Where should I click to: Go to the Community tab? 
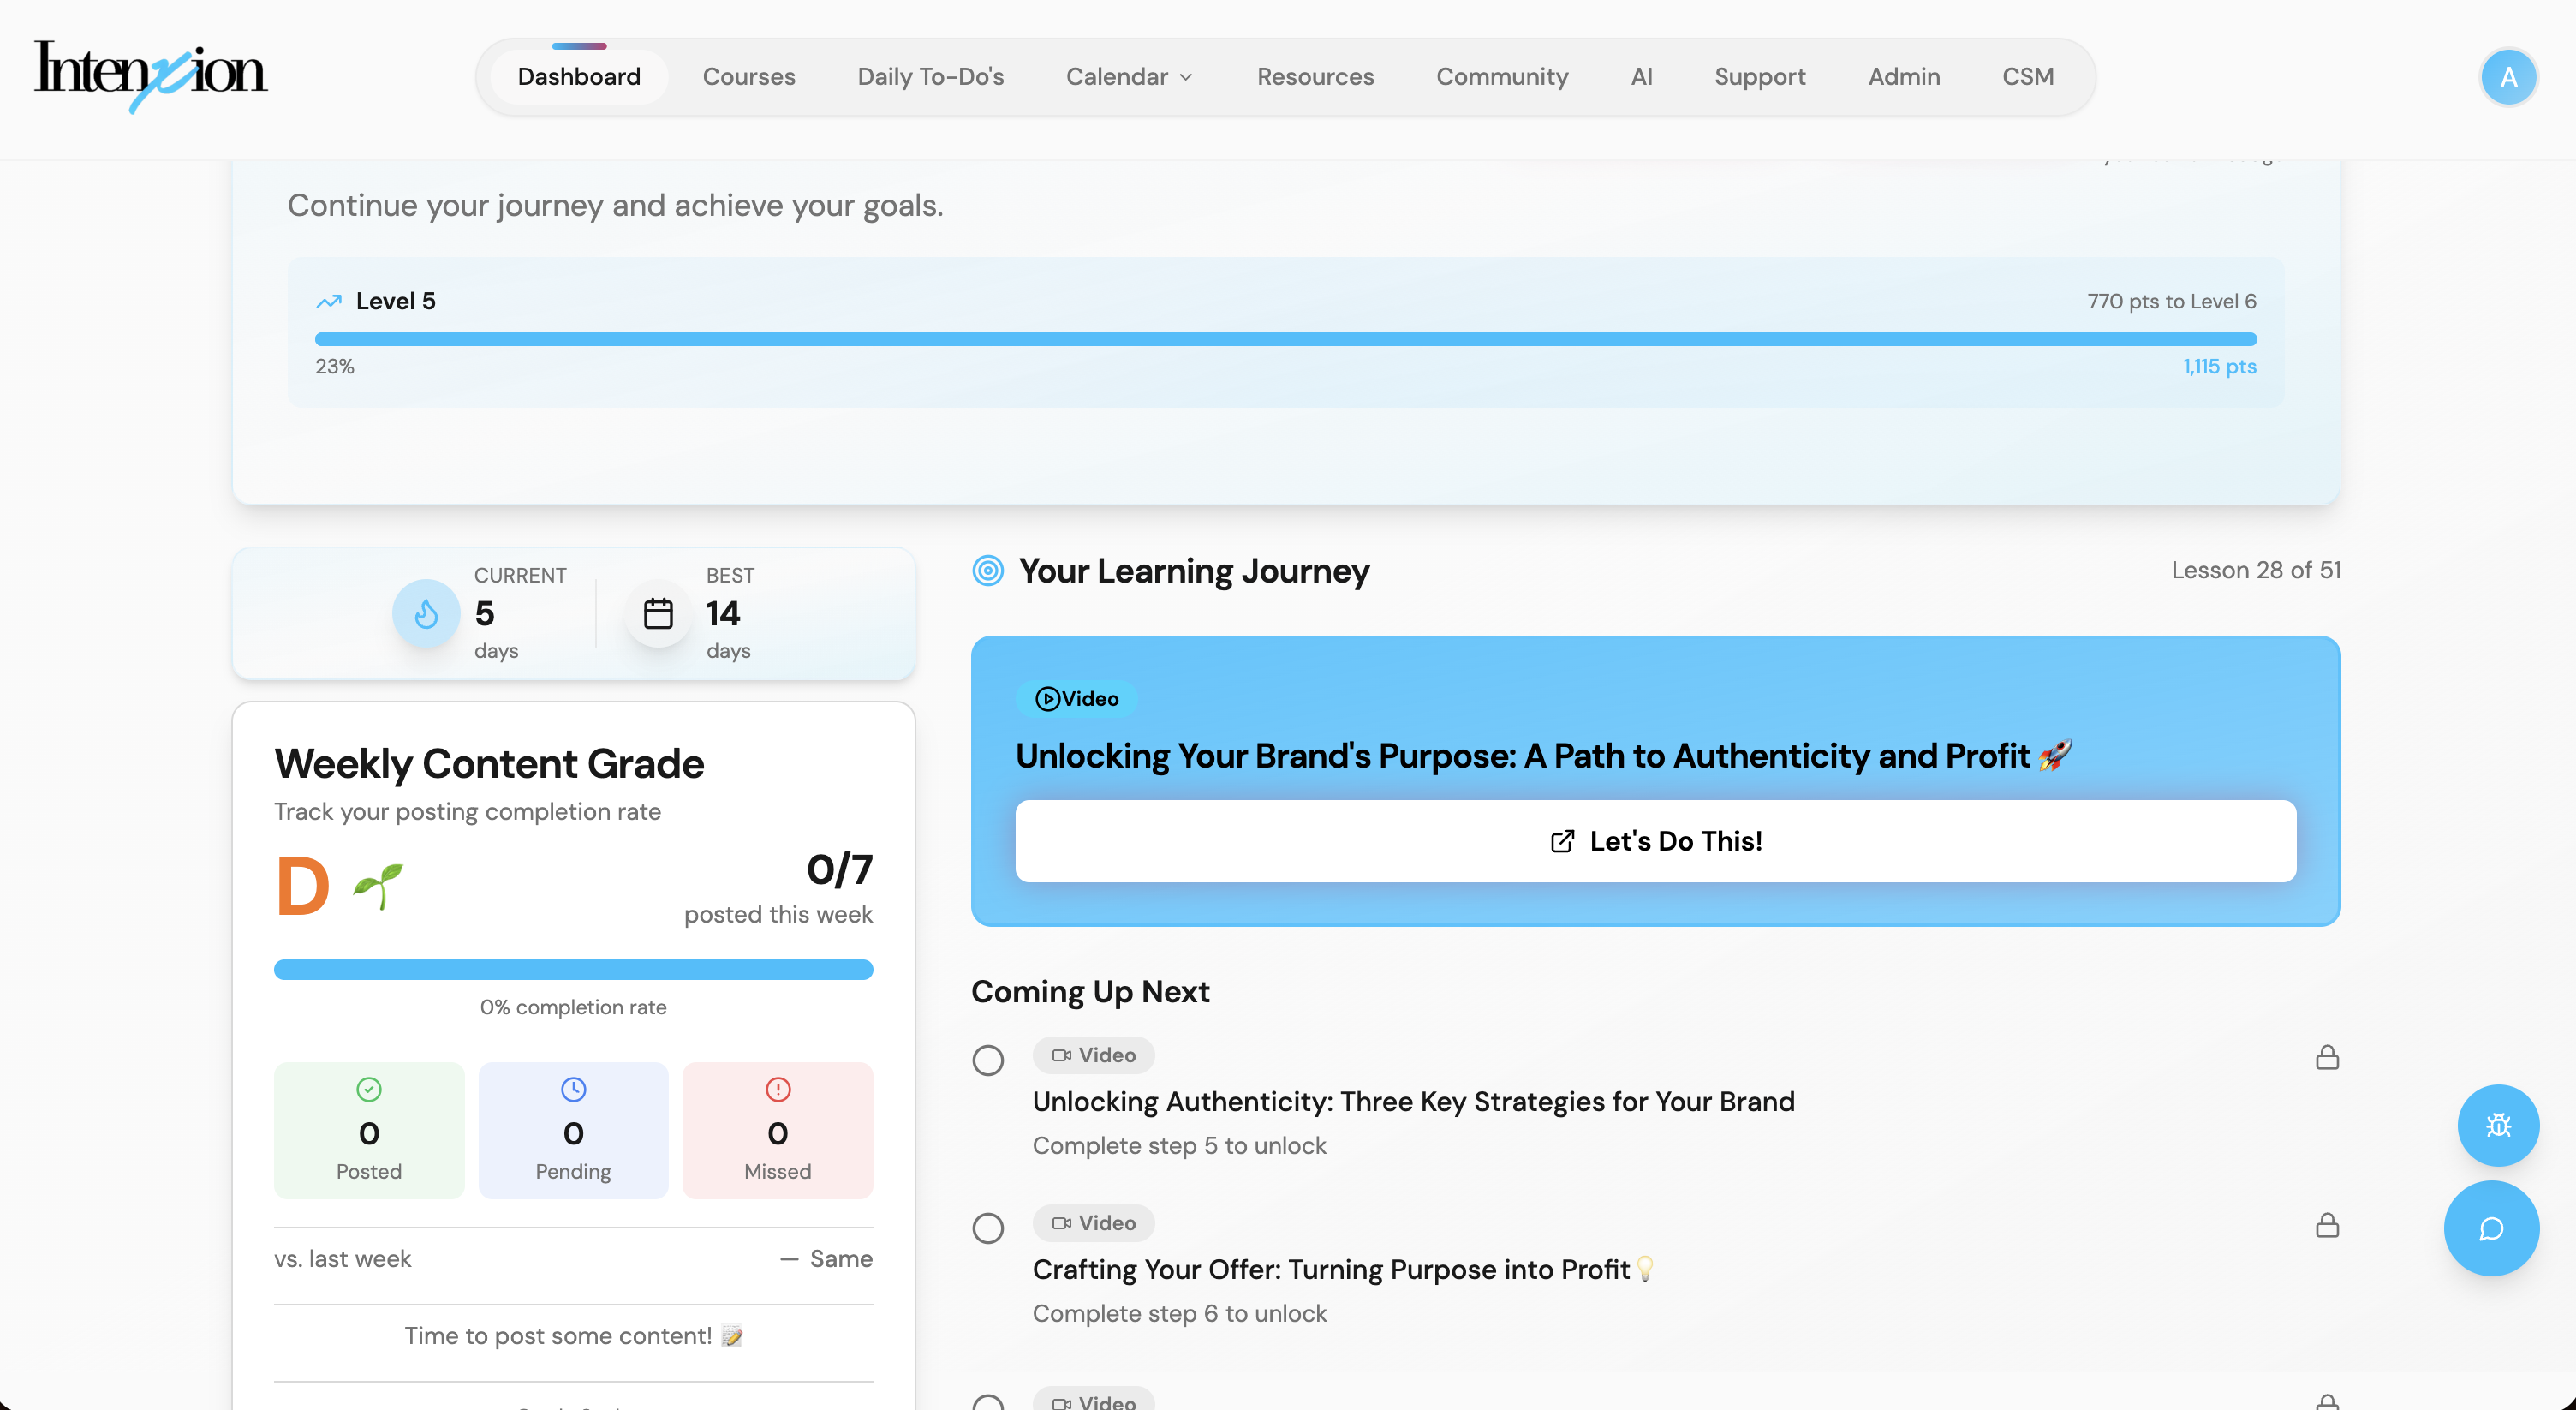[1501, 77]
